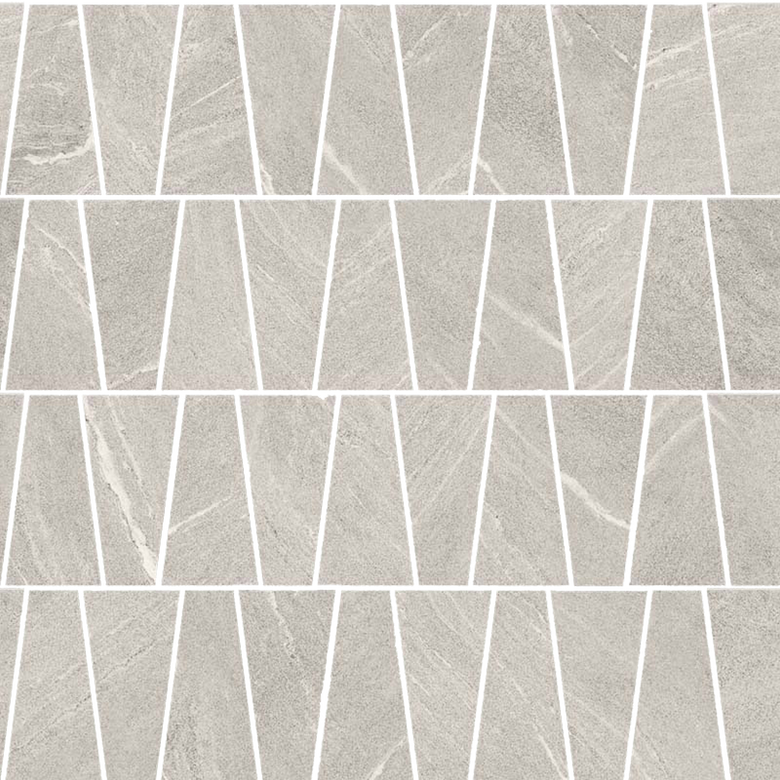Click the top-row tile with white streaks near the upper right
Image resolution: width=780 pixels, height=780 pixels.
pyautogui.click(x=678, y=99)
